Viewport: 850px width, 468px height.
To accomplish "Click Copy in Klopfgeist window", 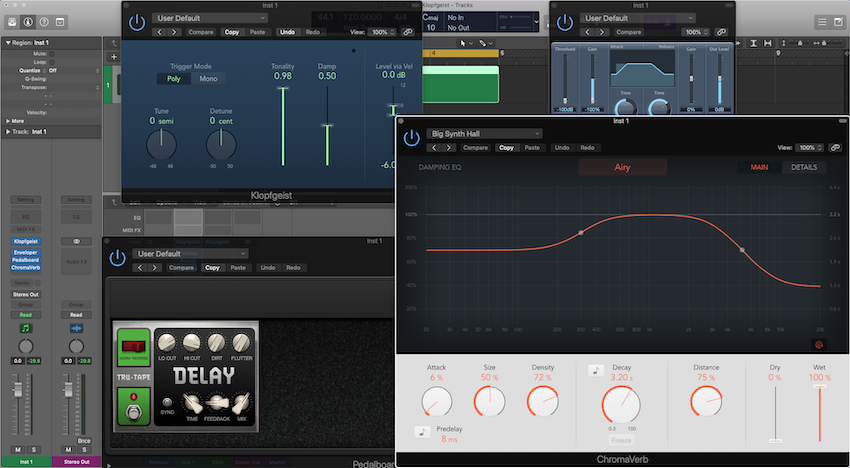I will click(231, 32).
